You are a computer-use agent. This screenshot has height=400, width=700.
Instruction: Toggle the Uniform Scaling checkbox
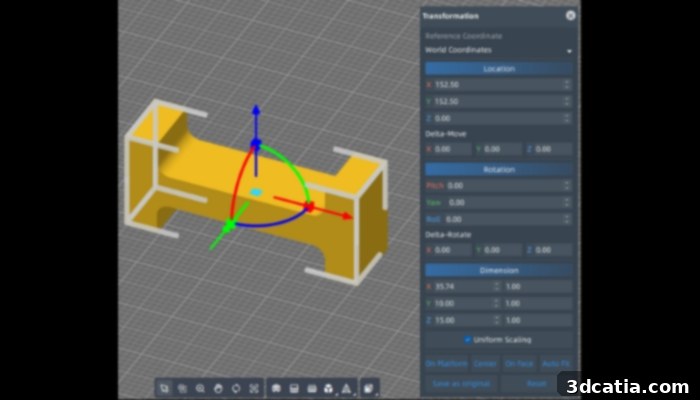[x=467, y=340]
